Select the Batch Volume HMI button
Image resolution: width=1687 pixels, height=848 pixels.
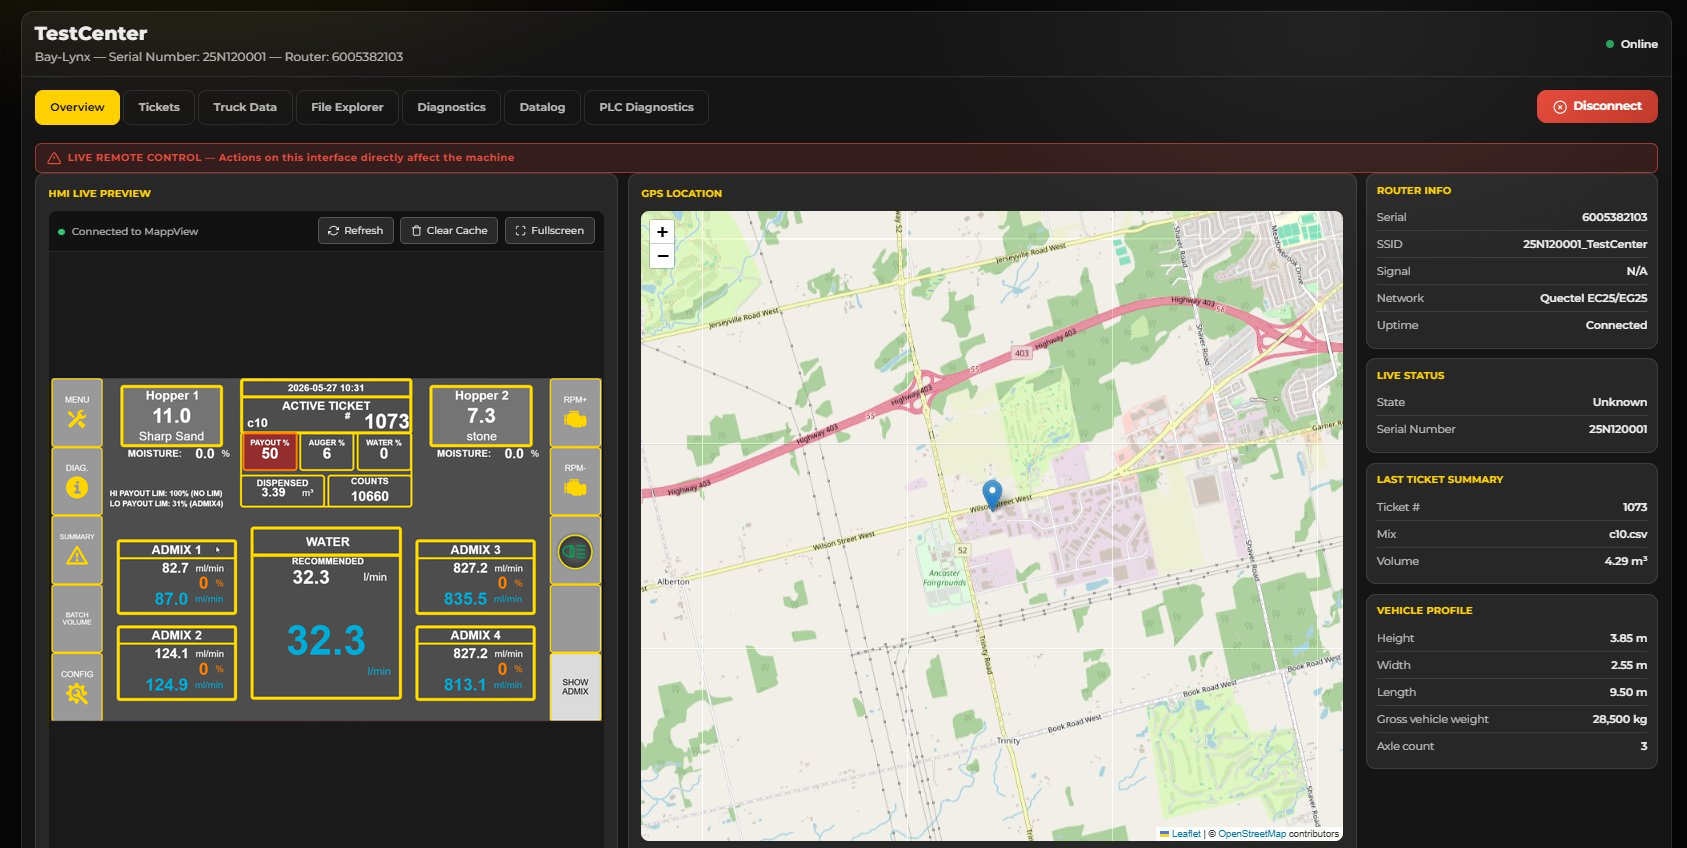tap(77, 619)
